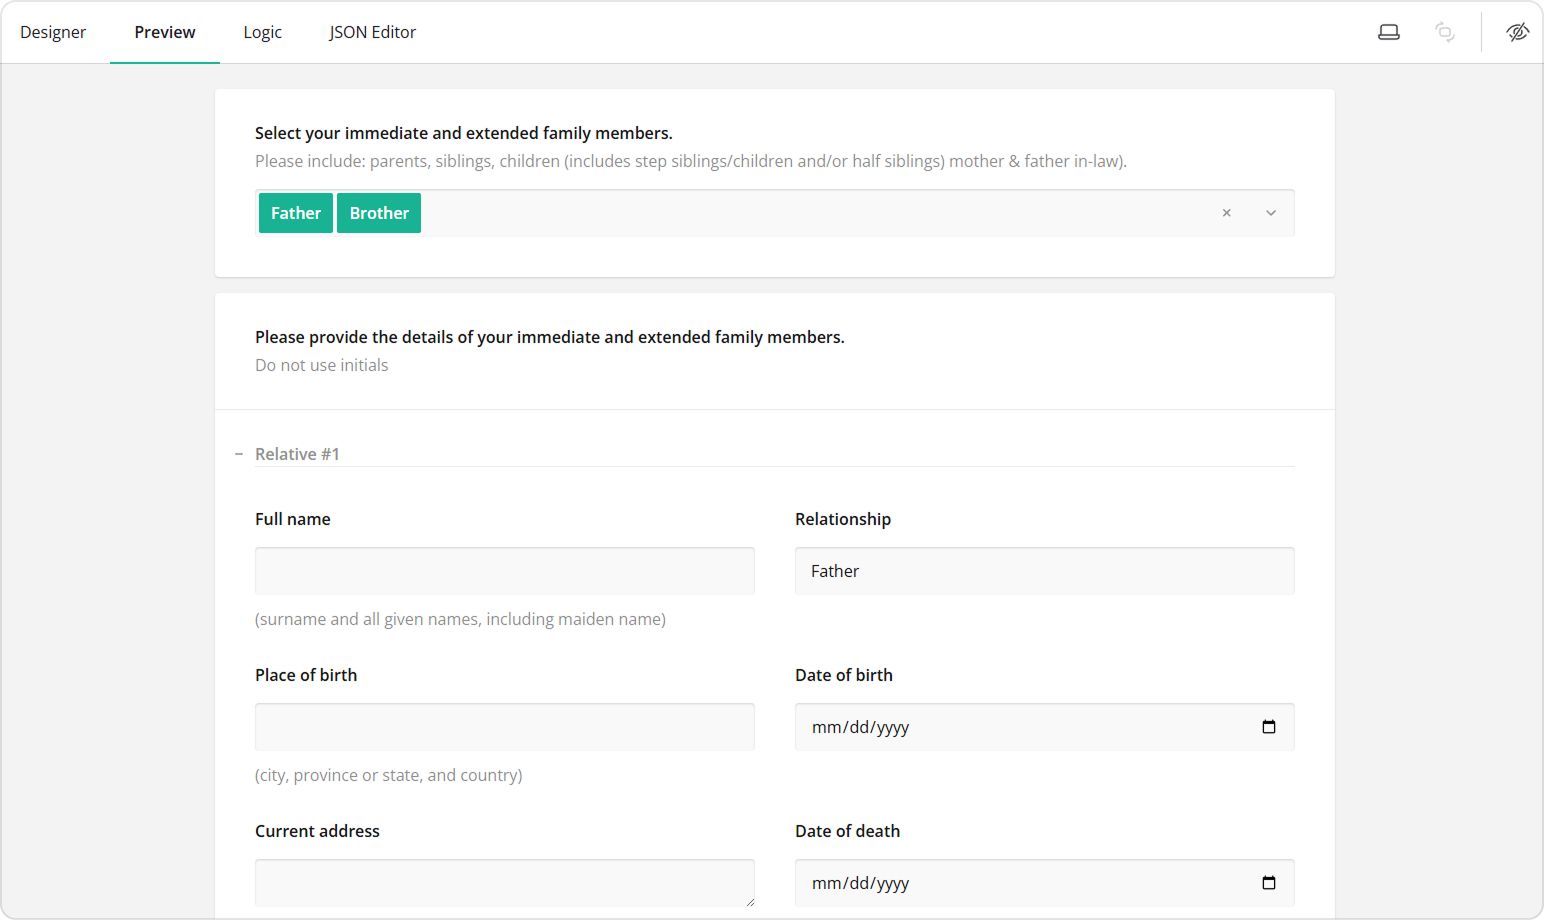Toggle the show invisible elements eye icon
This screenshot has height=920, width=1544.
tap(1517, 31)
